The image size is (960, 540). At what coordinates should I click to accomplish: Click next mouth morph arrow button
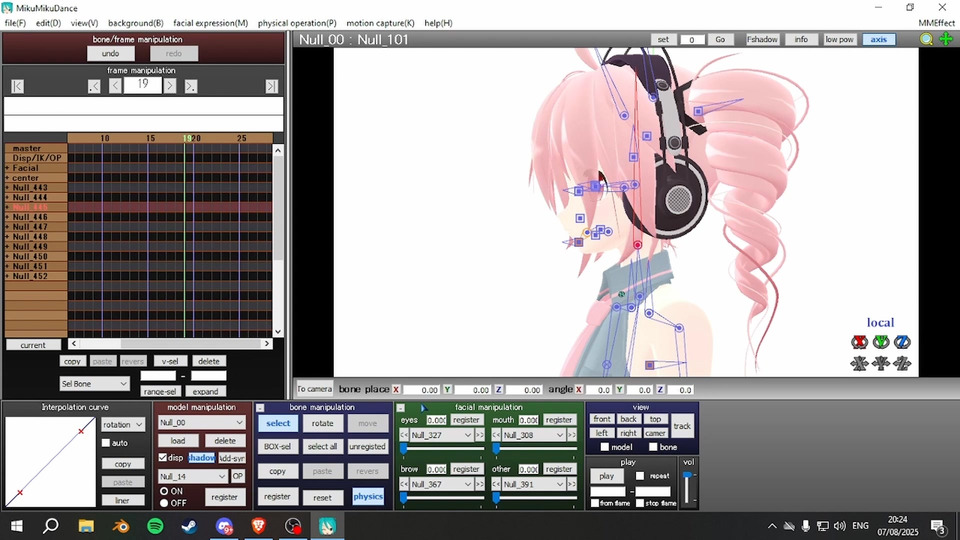571,435
